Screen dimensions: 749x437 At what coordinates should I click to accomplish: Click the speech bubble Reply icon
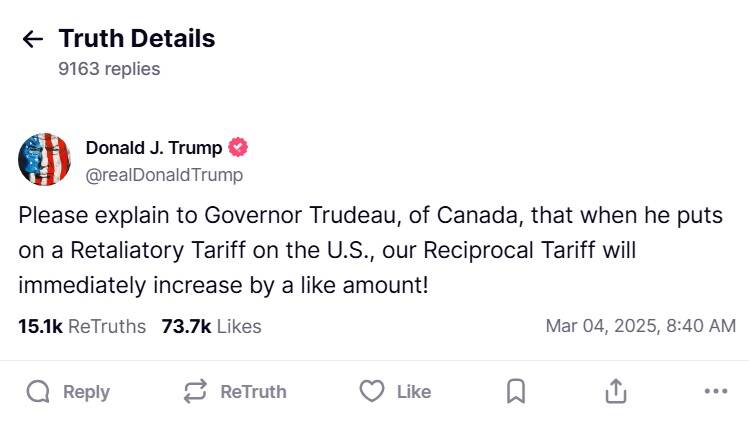coord(38,392)
